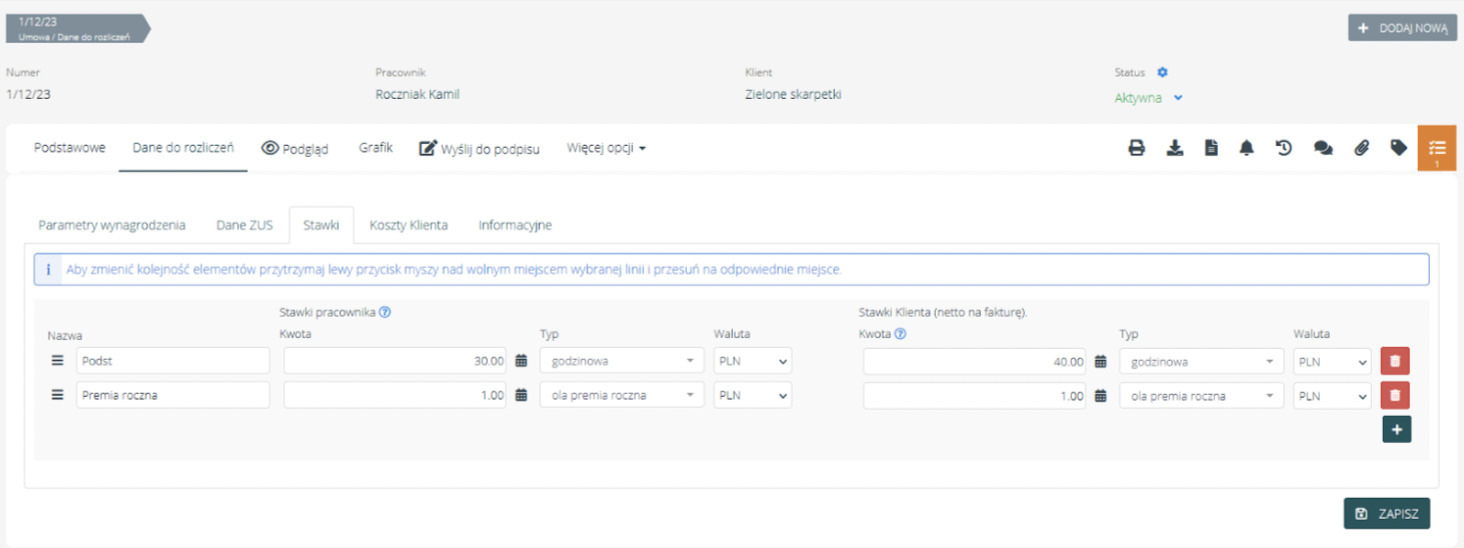
Task: Delete the Podst rate row
Action: point(1395,361)
